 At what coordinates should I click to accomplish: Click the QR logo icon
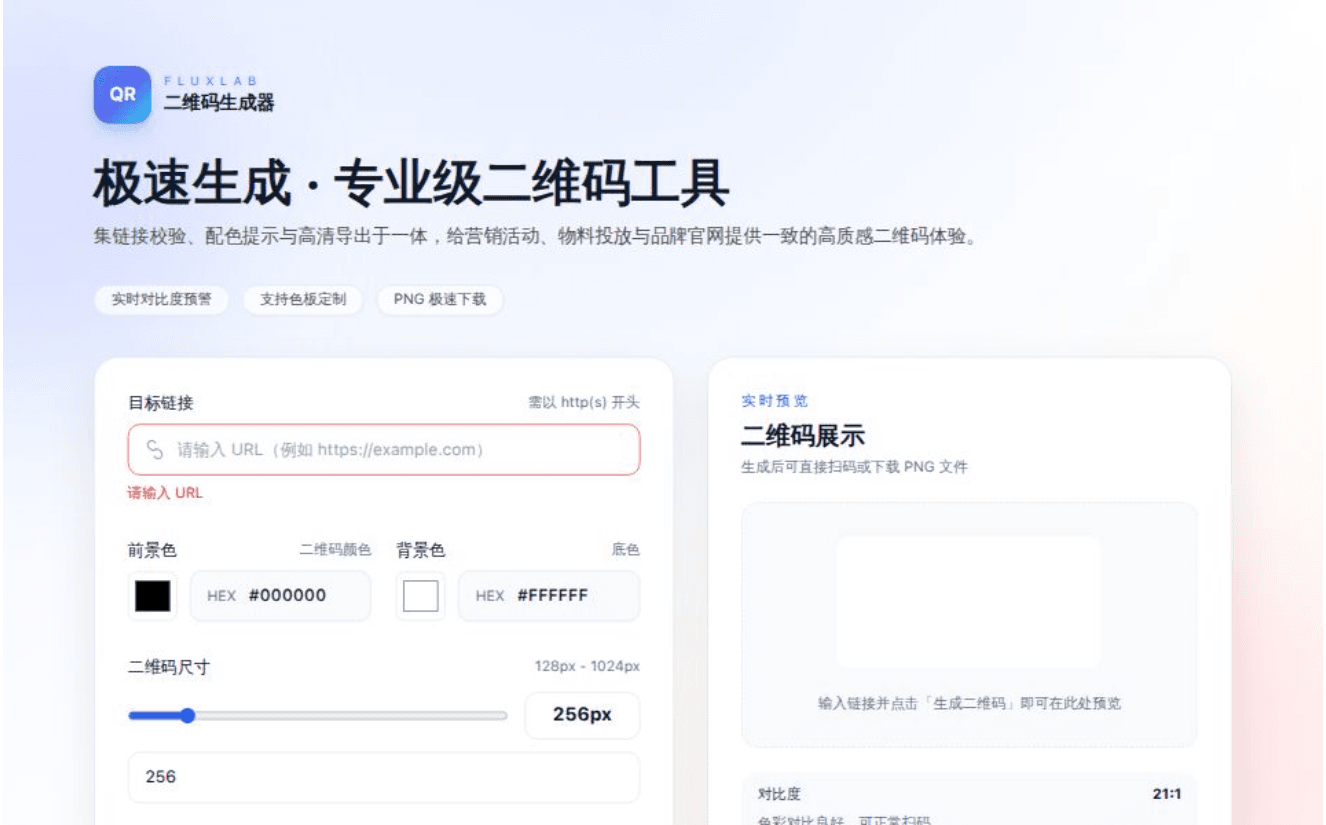(x=122, y=95)
